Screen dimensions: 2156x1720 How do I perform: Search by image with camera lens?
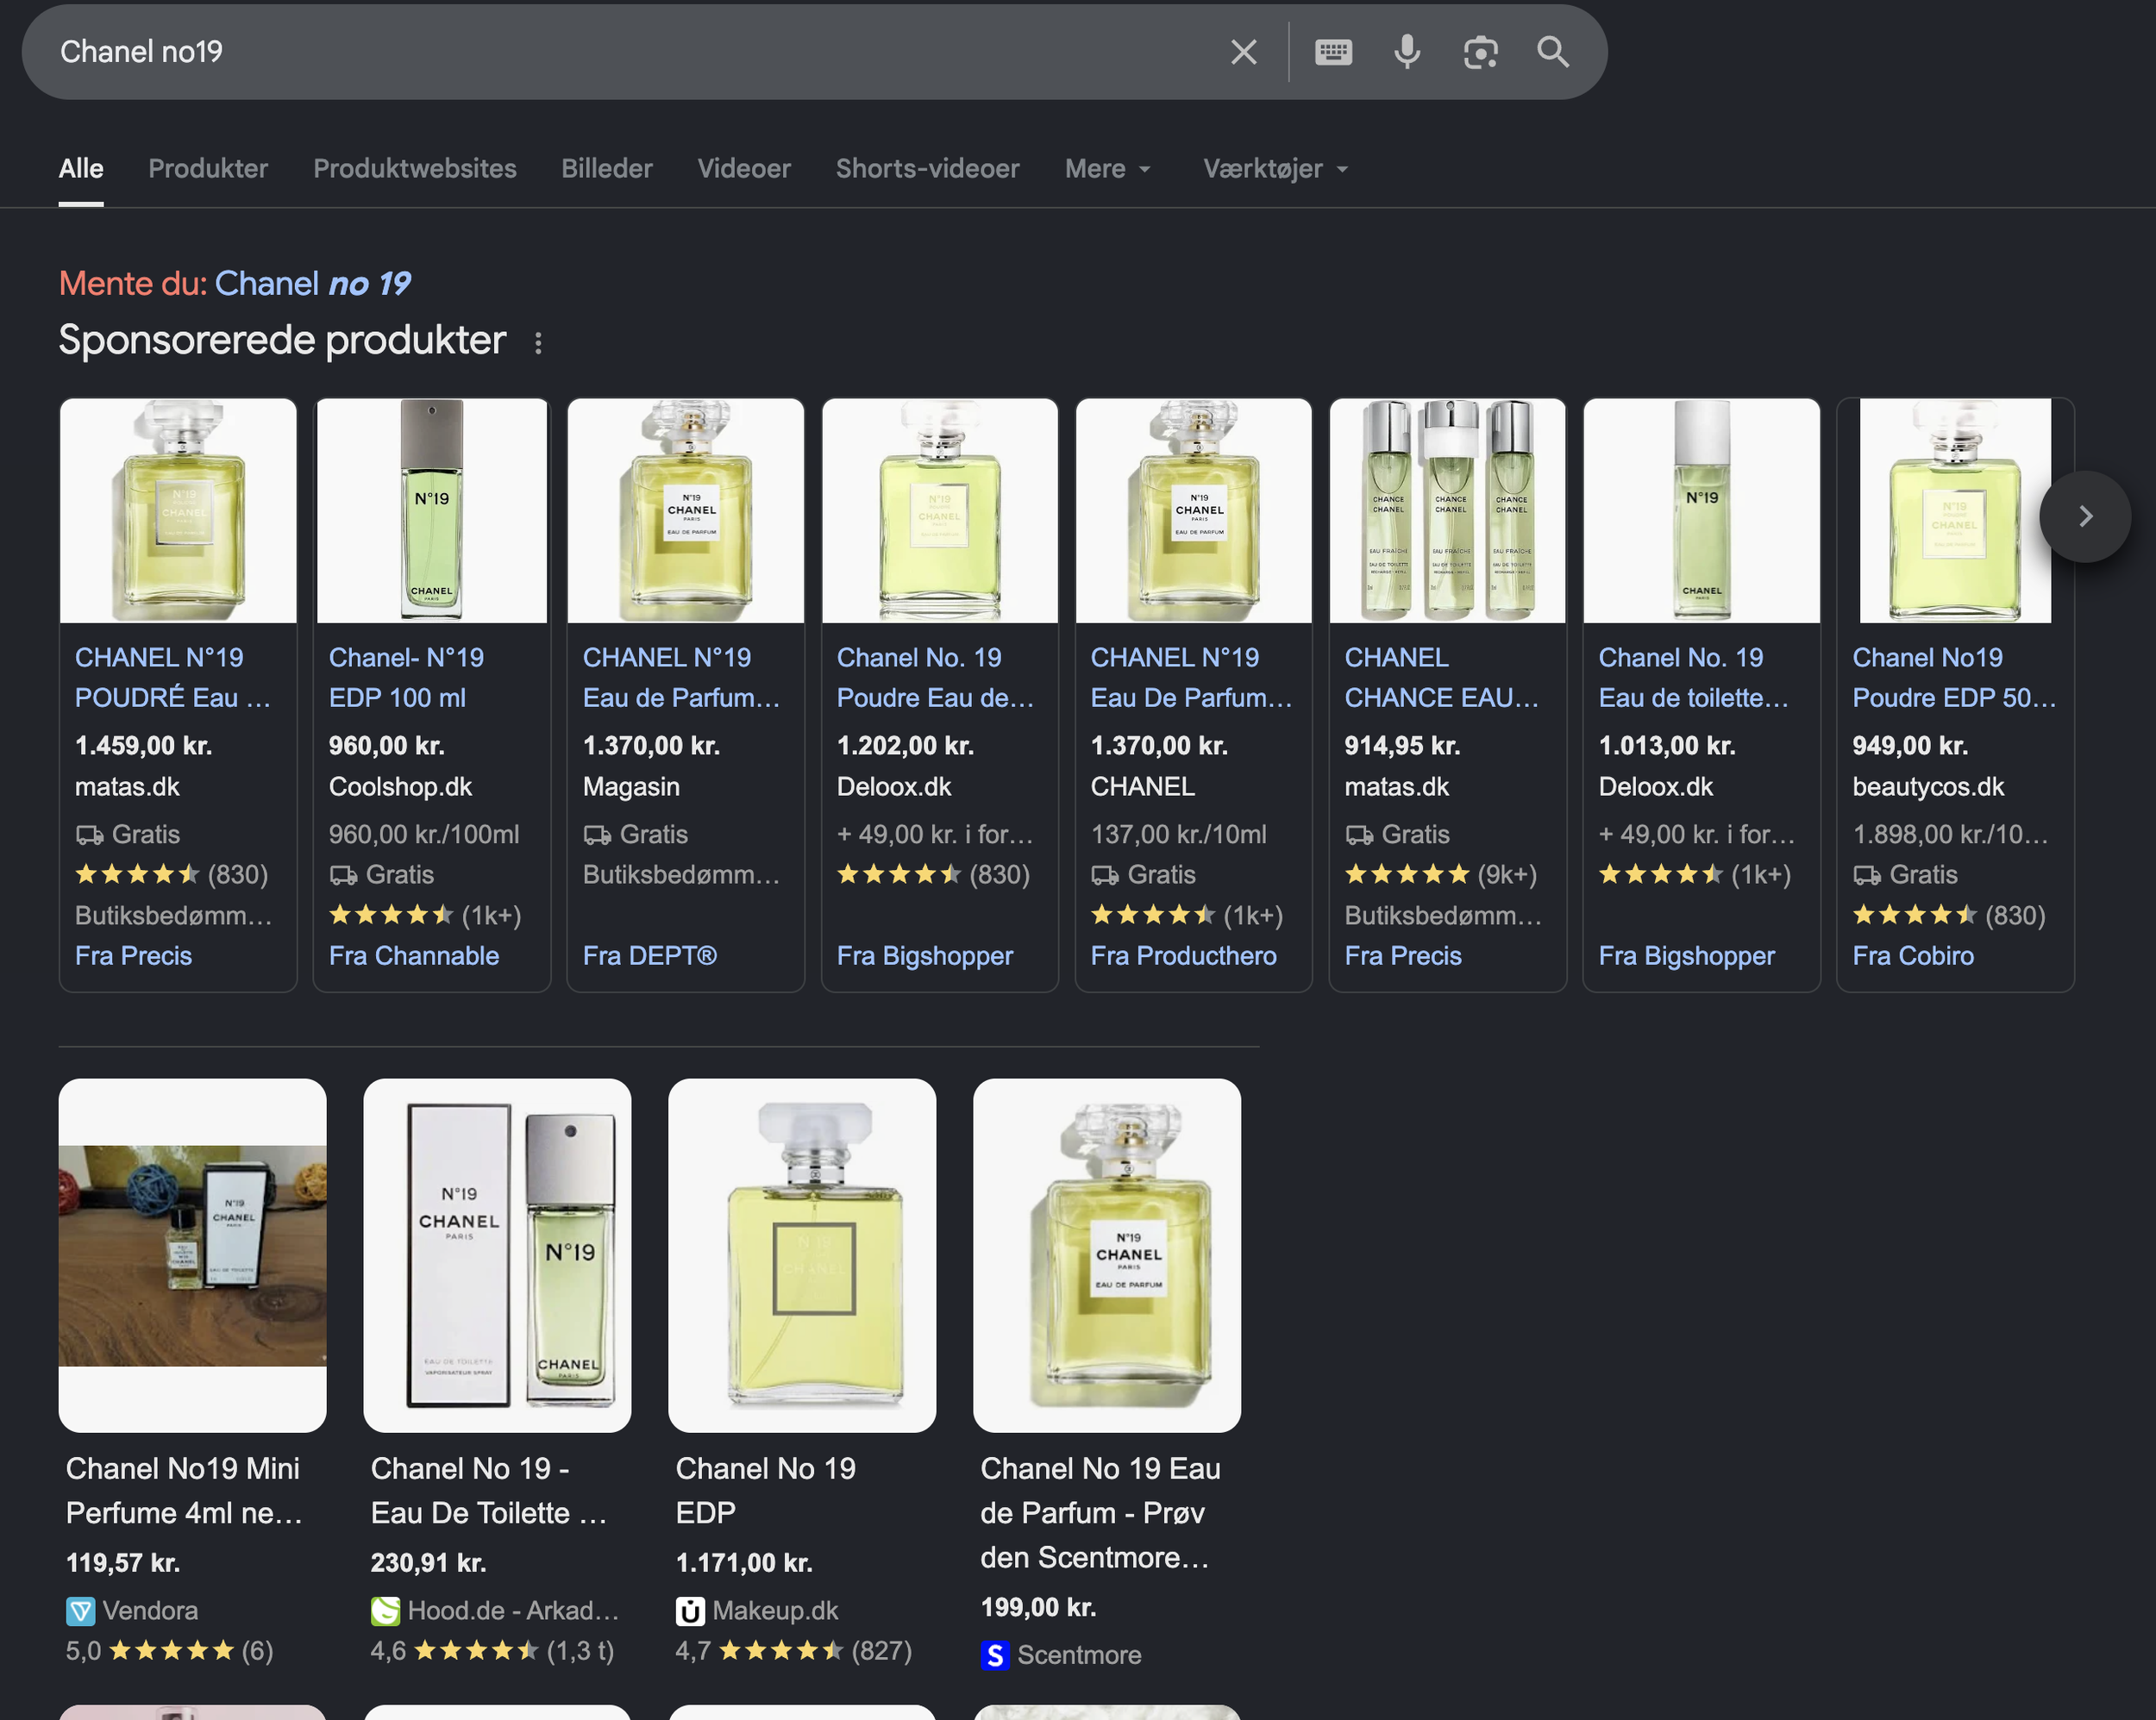point(1480,52)
